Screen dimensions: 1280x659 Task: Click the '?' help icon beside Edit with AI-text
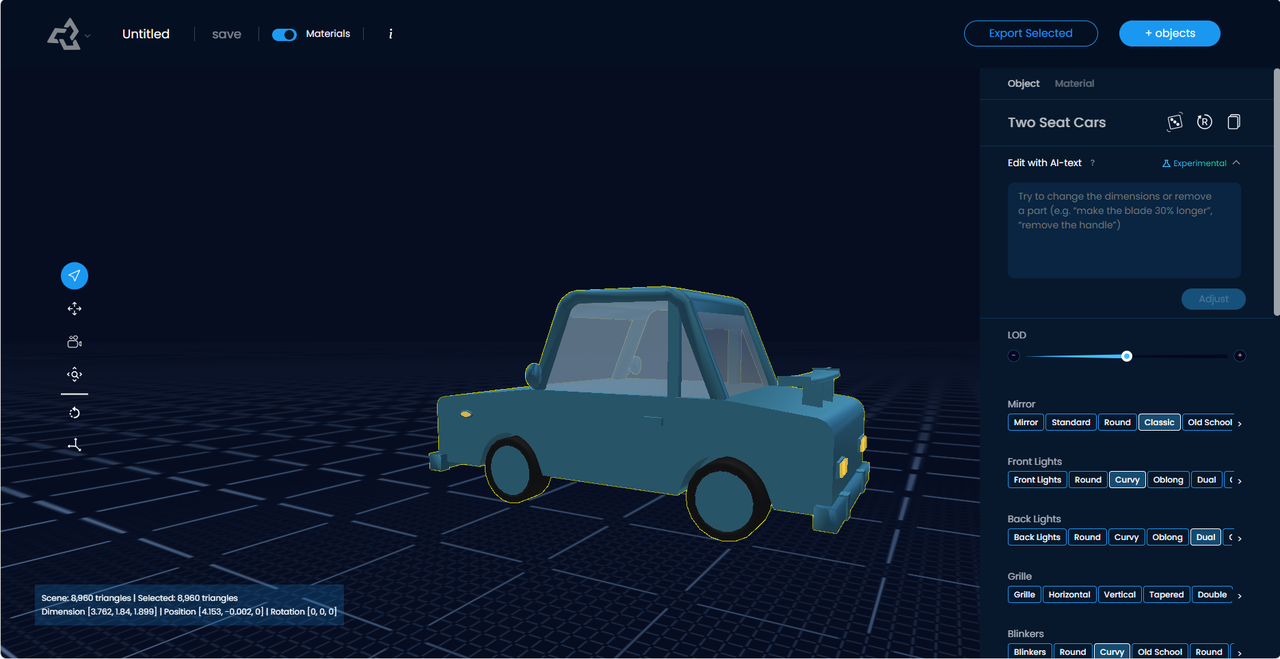tap(1092, 163)
